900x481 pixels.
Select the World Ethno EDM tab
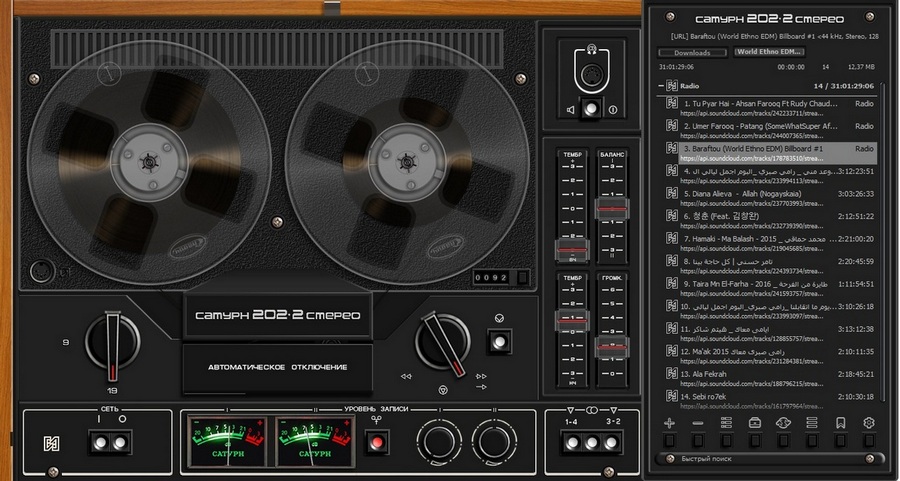(769, 52)
